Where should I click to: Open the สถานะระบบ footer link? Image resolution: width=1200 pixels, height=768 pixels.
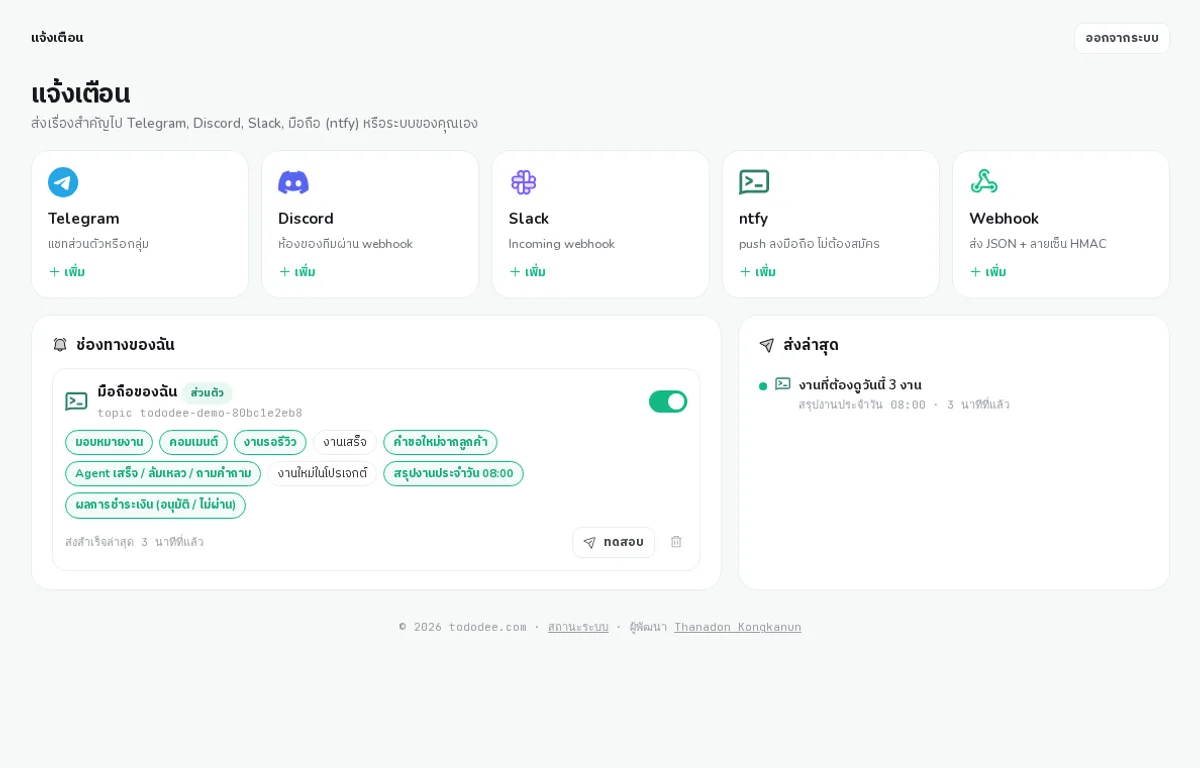click(578, 627)
